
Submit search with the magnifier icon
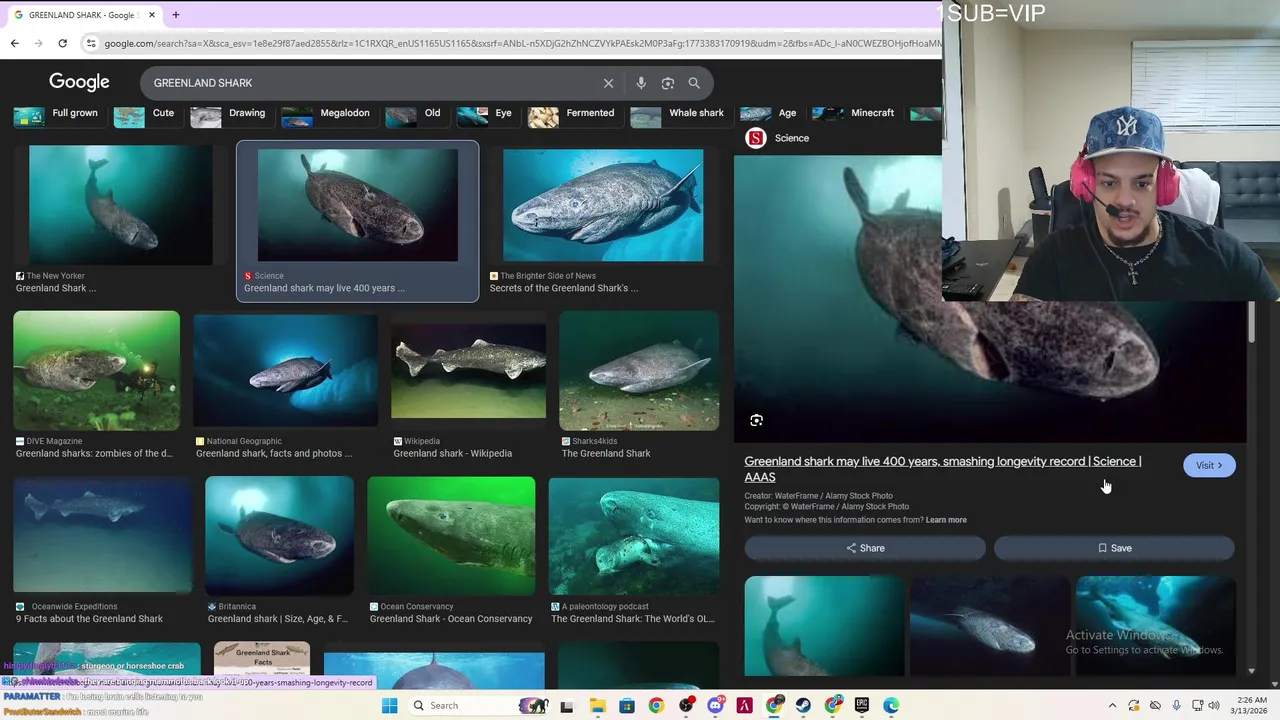694,83
